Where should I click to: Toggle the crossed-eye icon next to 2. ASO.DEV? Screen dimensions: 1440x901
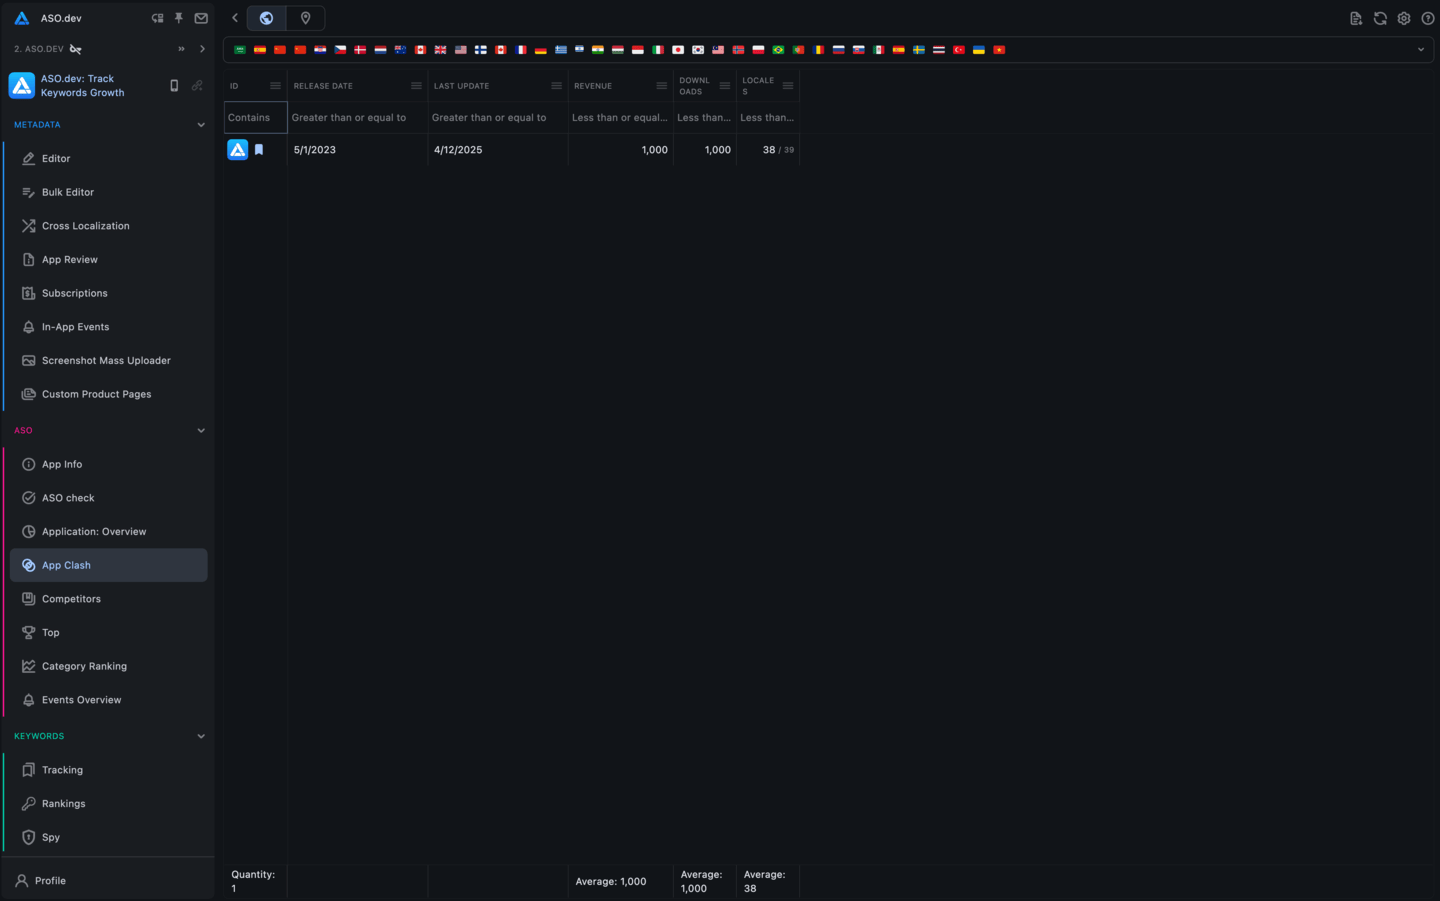click(x=76, y=49)
